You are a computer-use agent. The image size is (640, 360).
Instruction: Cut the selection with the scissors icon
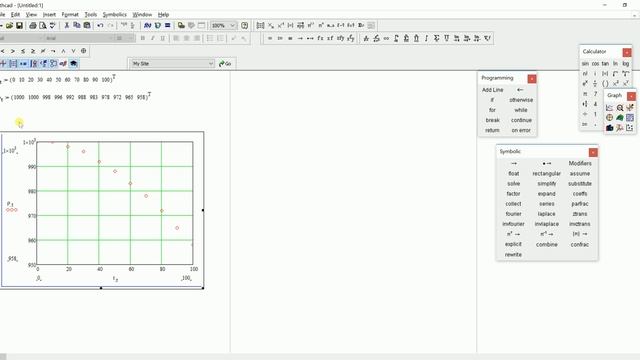pos(67,25)
